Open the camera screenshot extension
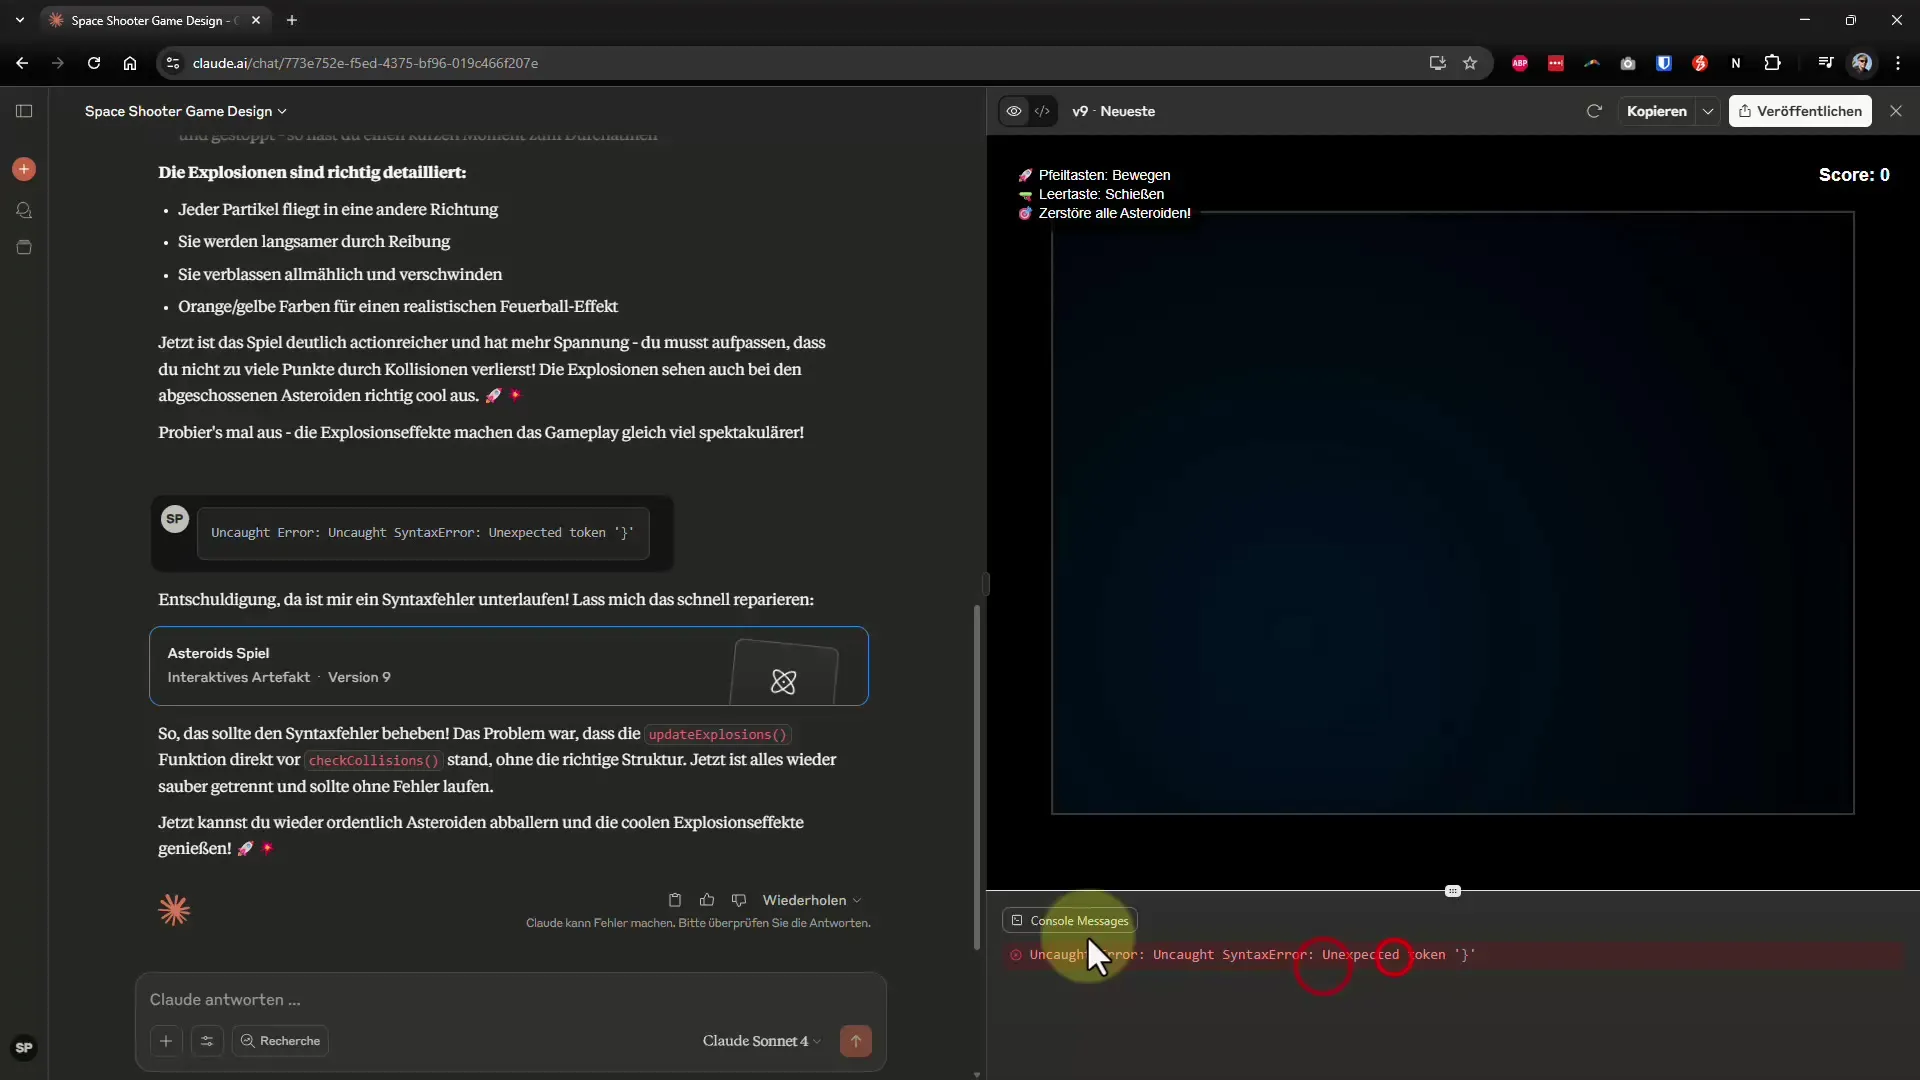 click(x=1628, y=63)
